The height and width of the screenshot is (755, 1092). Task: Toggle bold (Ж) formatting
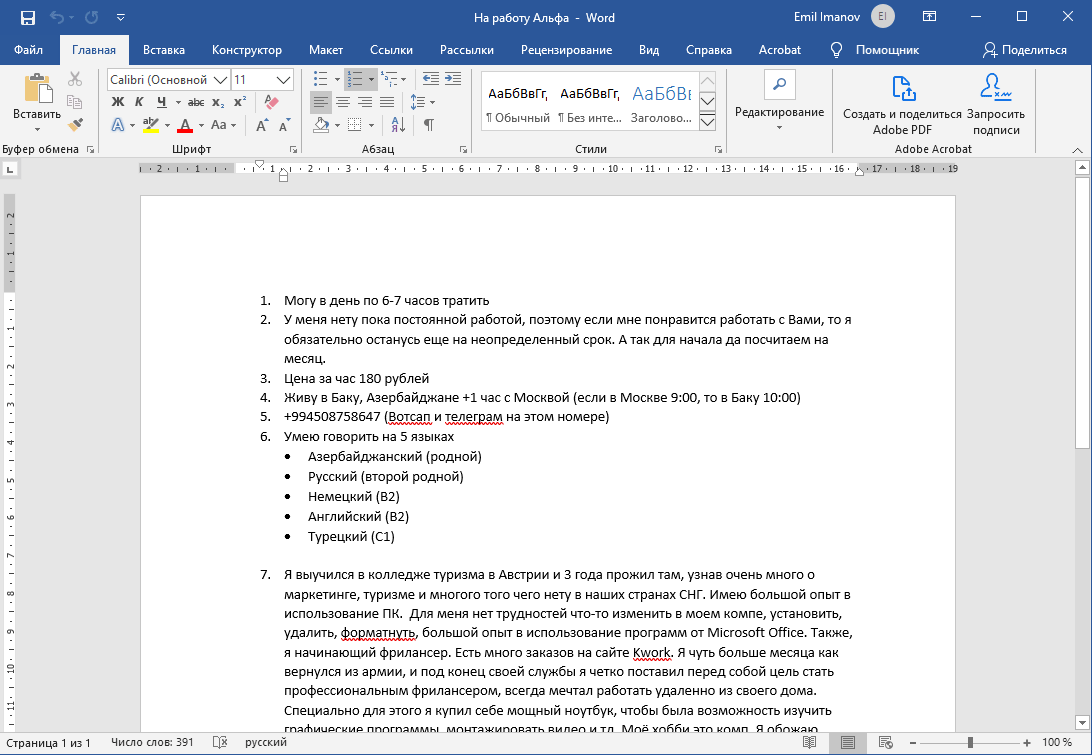(x=117, y=102)
